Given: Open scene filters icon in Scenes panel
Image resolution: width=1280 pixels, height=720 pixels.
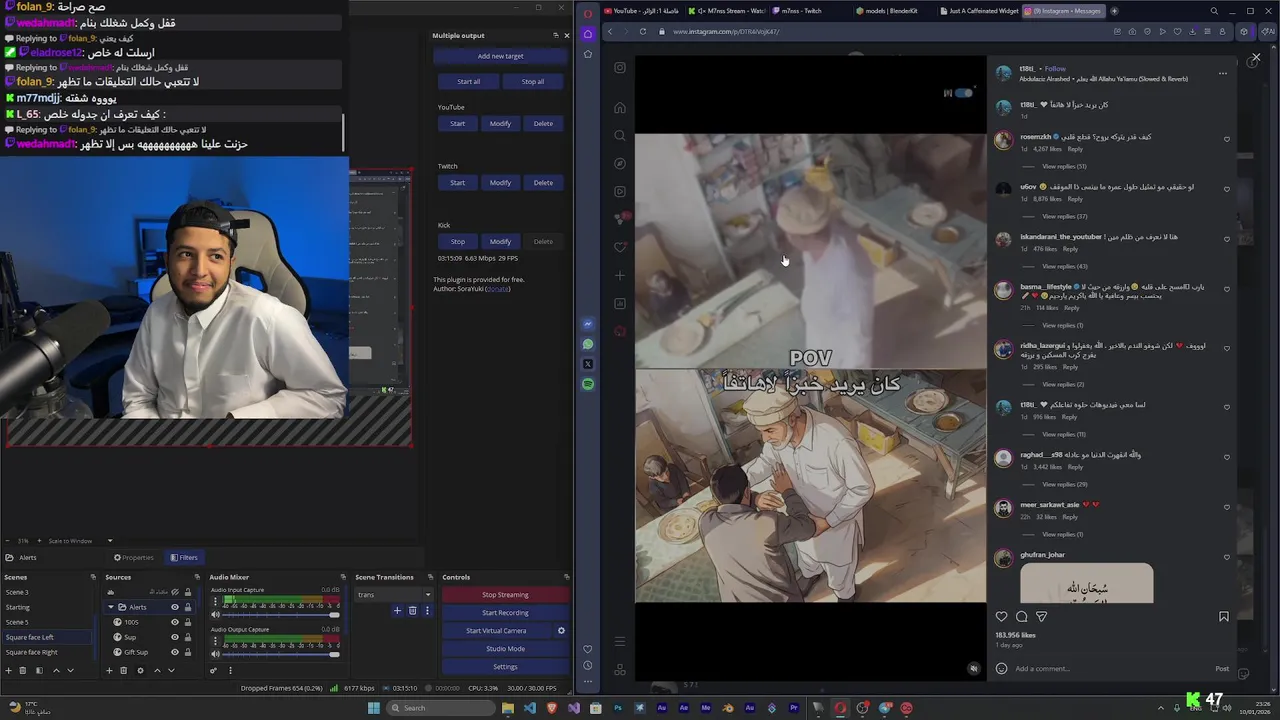Looking at the screenshot, I should coord(39,670).
